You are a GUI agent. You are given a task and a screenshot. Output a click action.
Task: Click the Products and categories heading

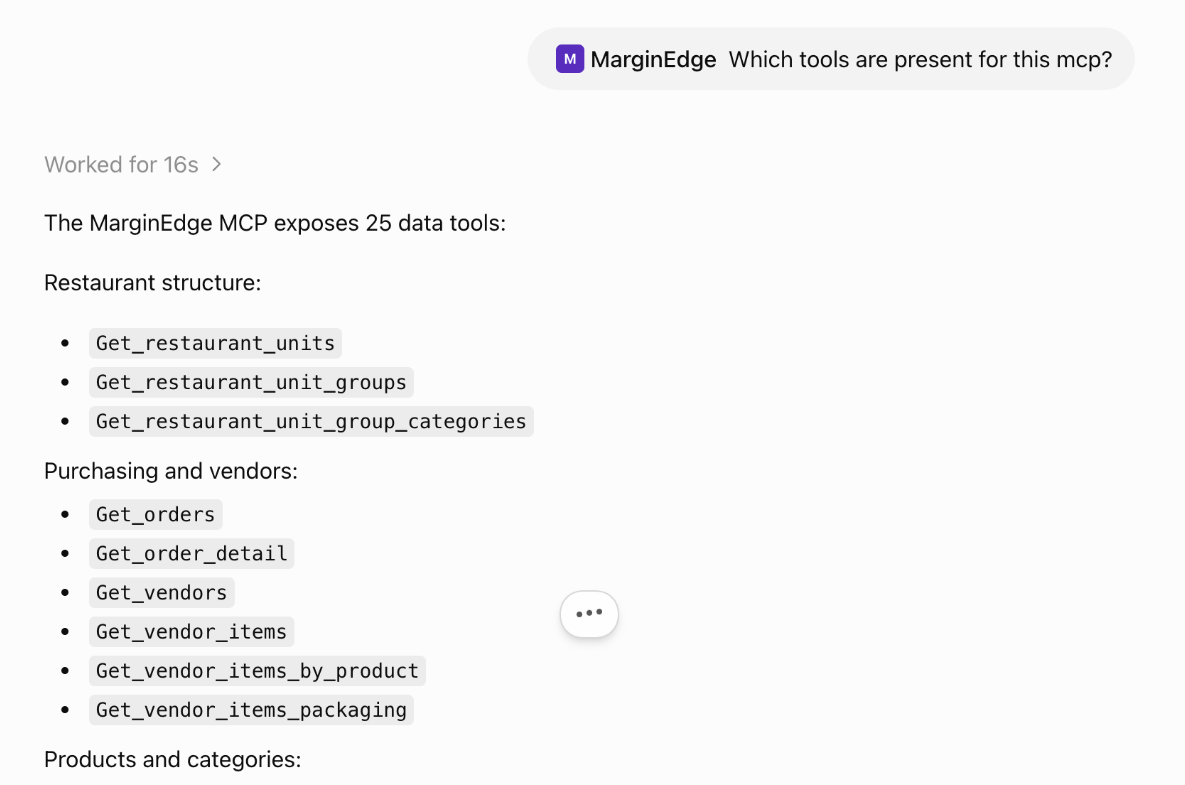coord(172,759)
